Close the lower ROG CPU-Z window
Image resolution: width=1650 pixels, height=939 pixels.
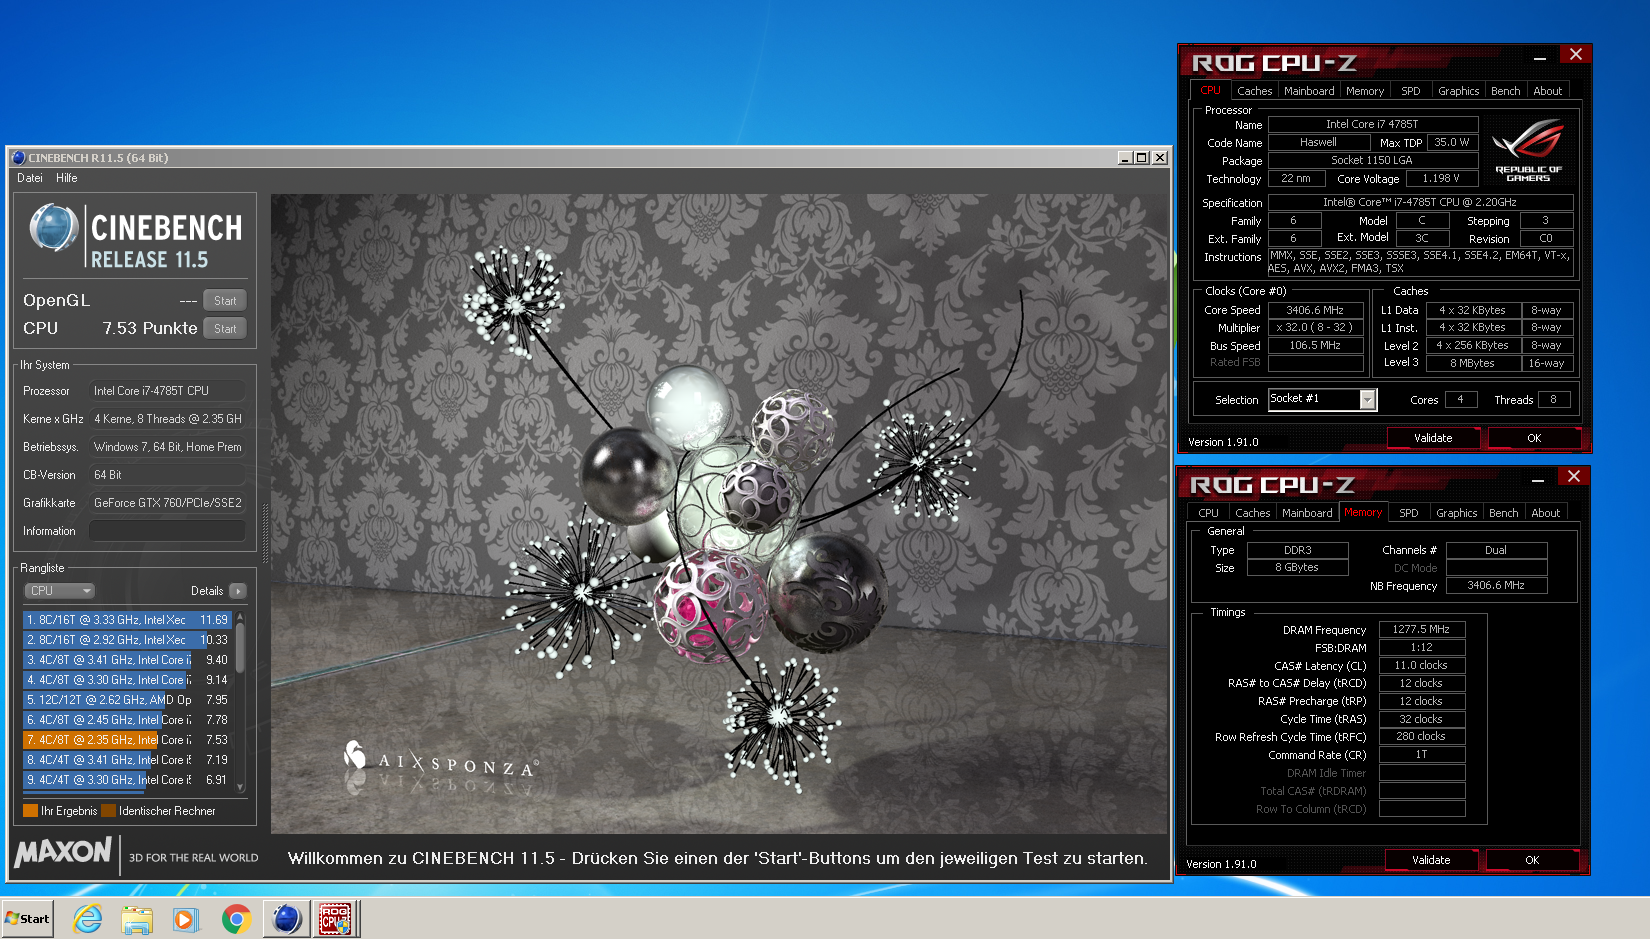pos(1573,477)
